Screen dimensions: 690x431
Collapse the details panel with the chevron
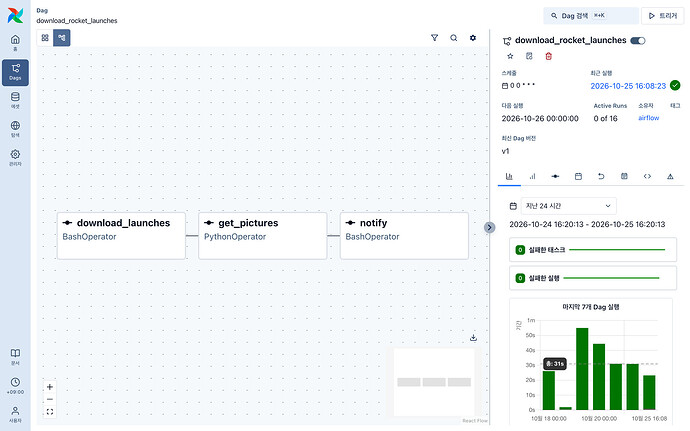click(489, 228)
